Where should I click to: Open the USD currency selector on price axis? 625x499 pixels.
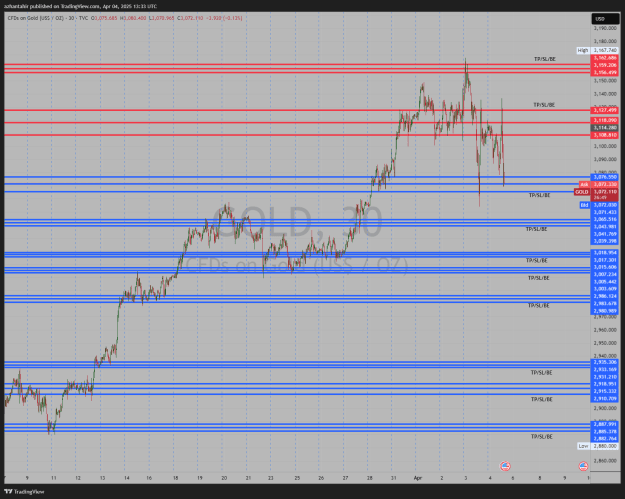click(x=605, y=19)
